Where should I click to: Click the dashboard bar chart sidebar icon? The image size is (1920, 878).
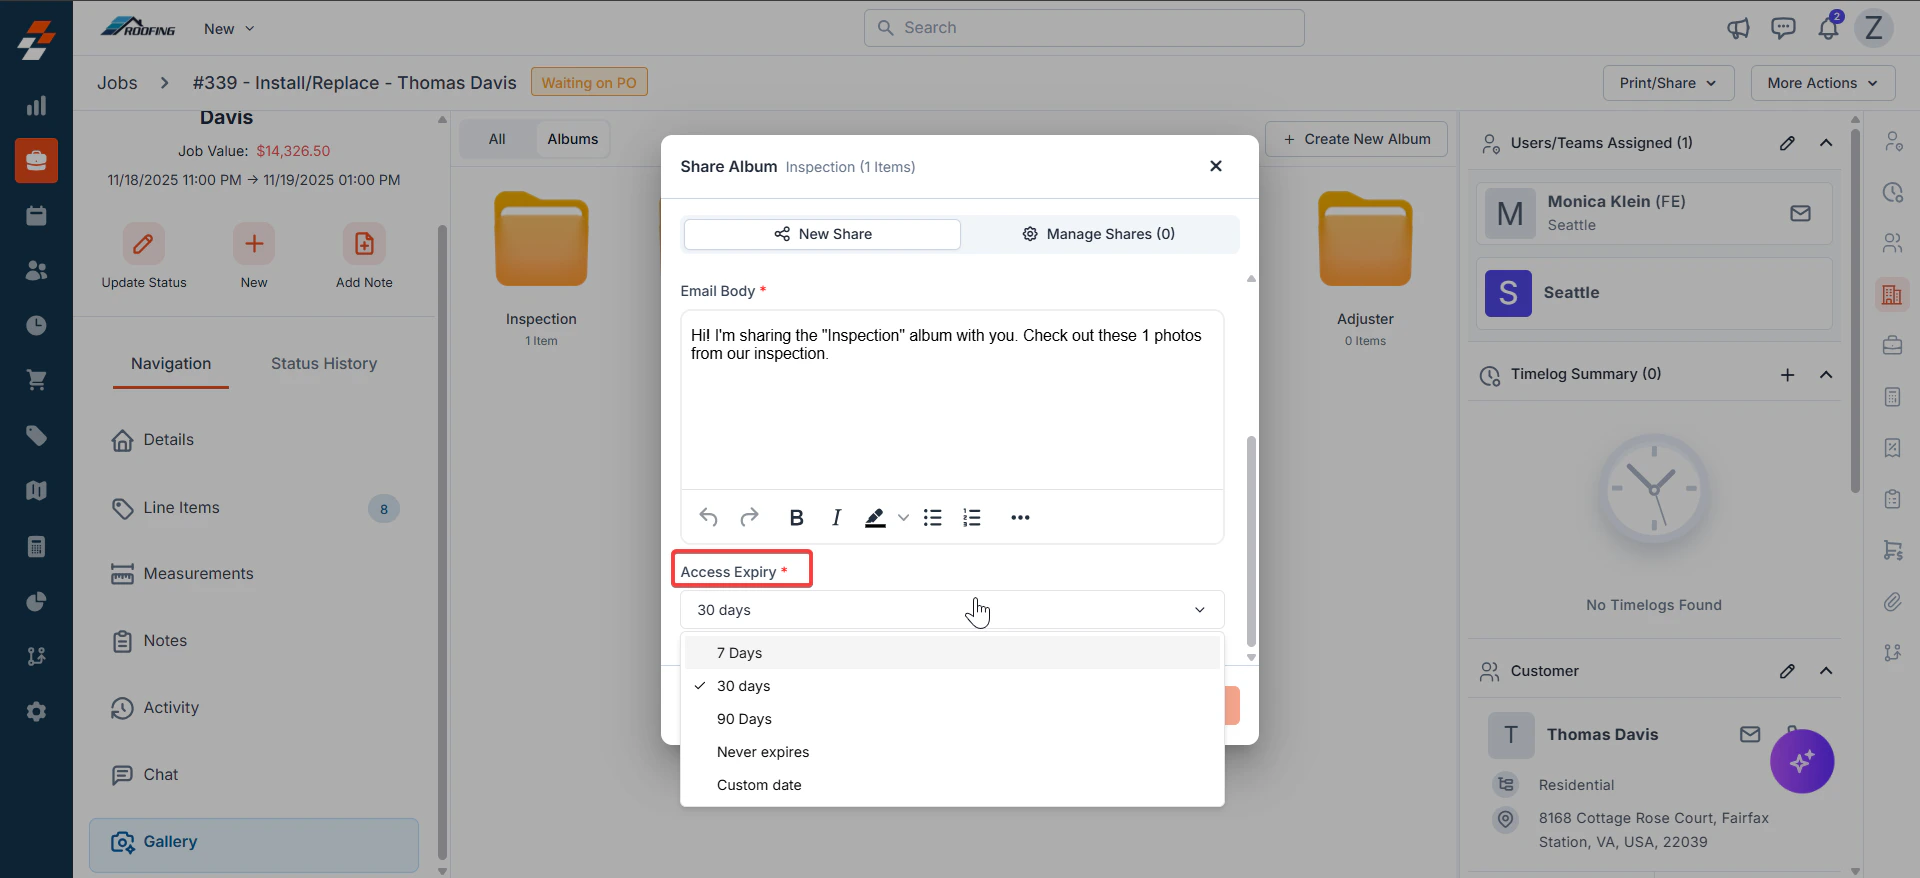pos(36,106)
